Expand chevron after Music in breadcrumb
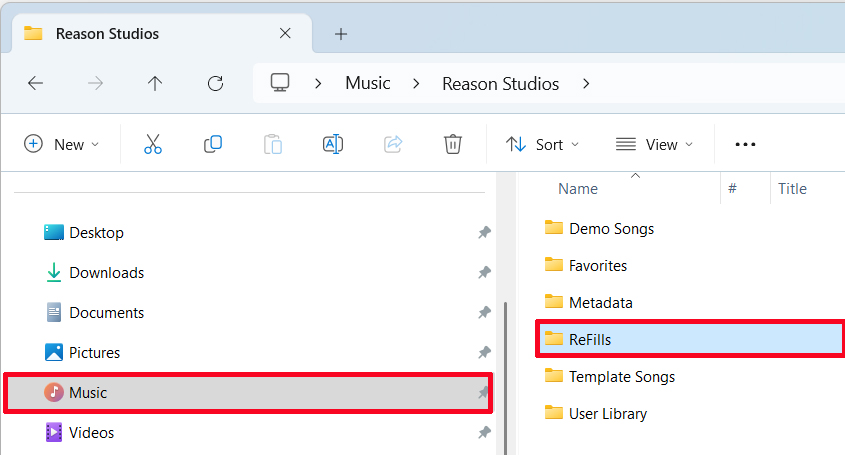 click(x=416, y=84)
